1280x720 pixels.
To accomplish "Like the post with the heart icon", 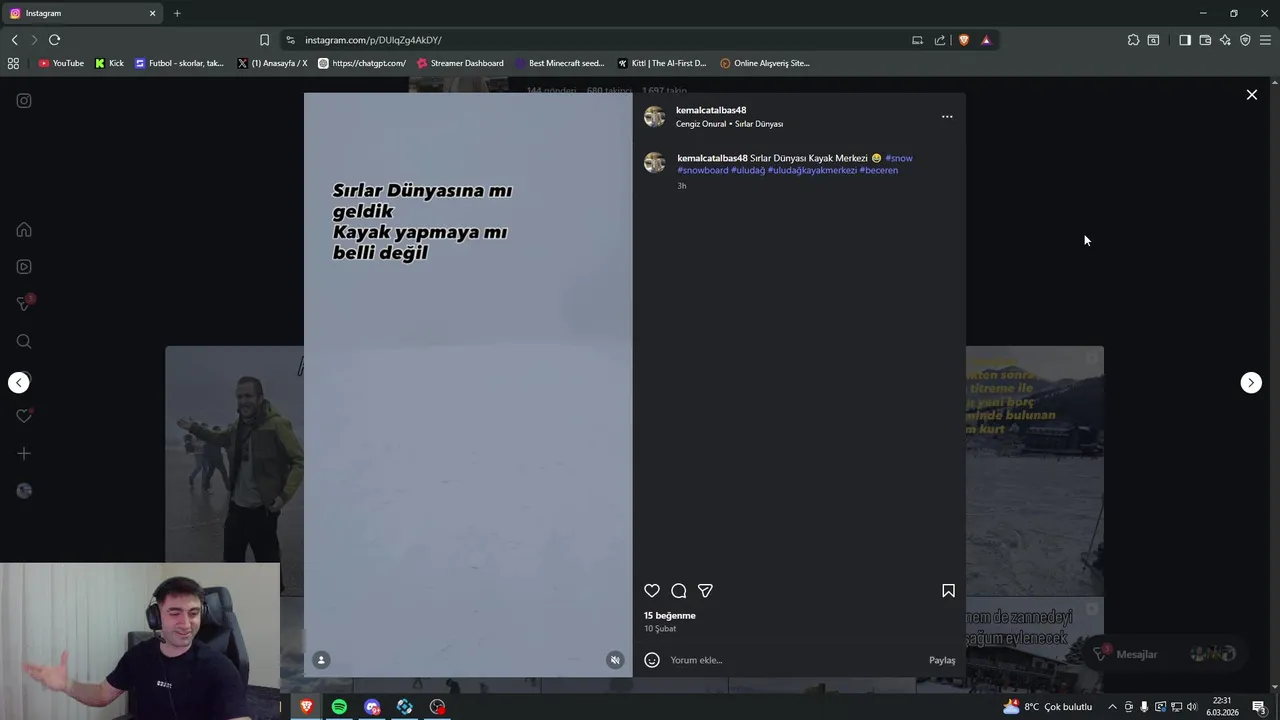I will (652, 591).
